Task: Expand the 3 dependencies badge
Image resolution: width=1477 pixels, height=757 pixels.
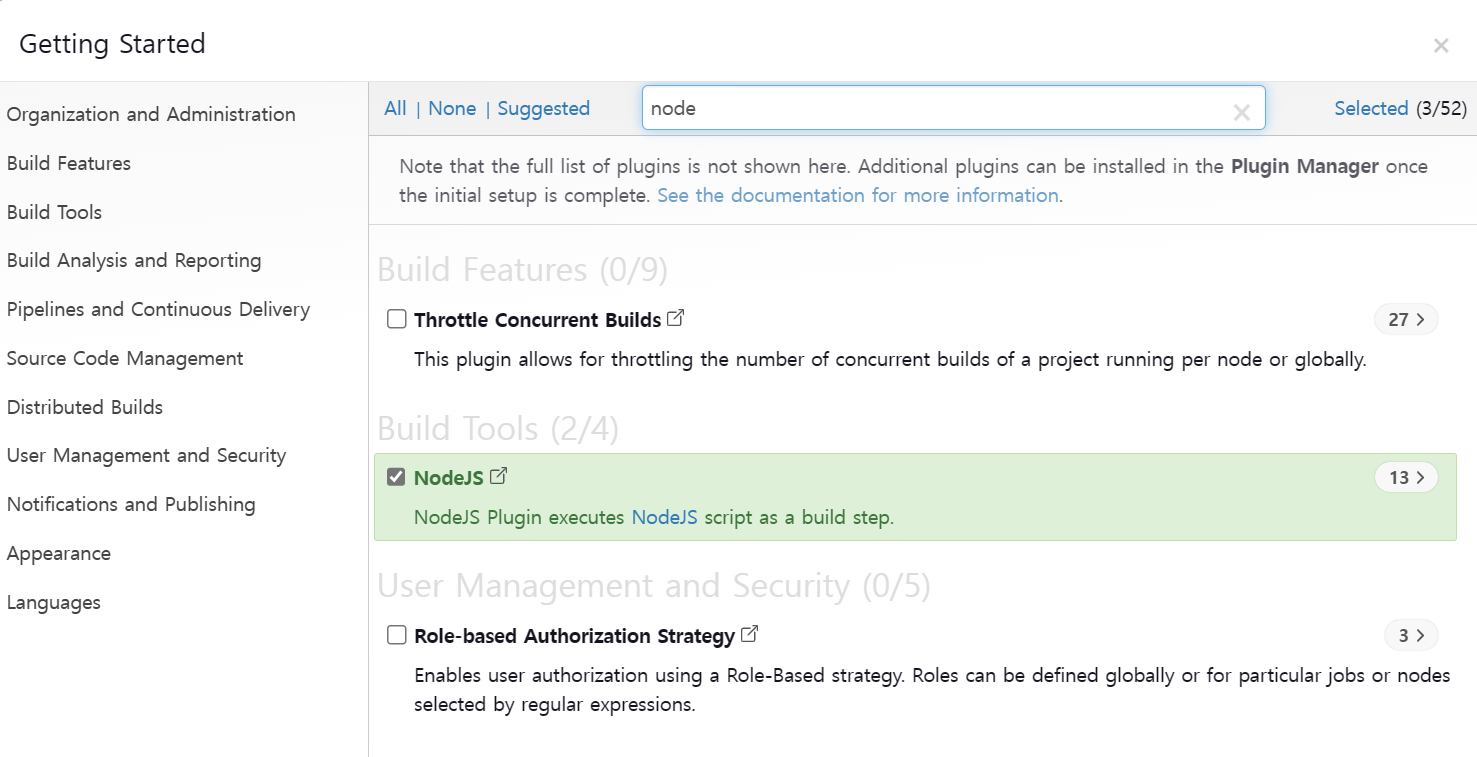Action: (1410, 635)
